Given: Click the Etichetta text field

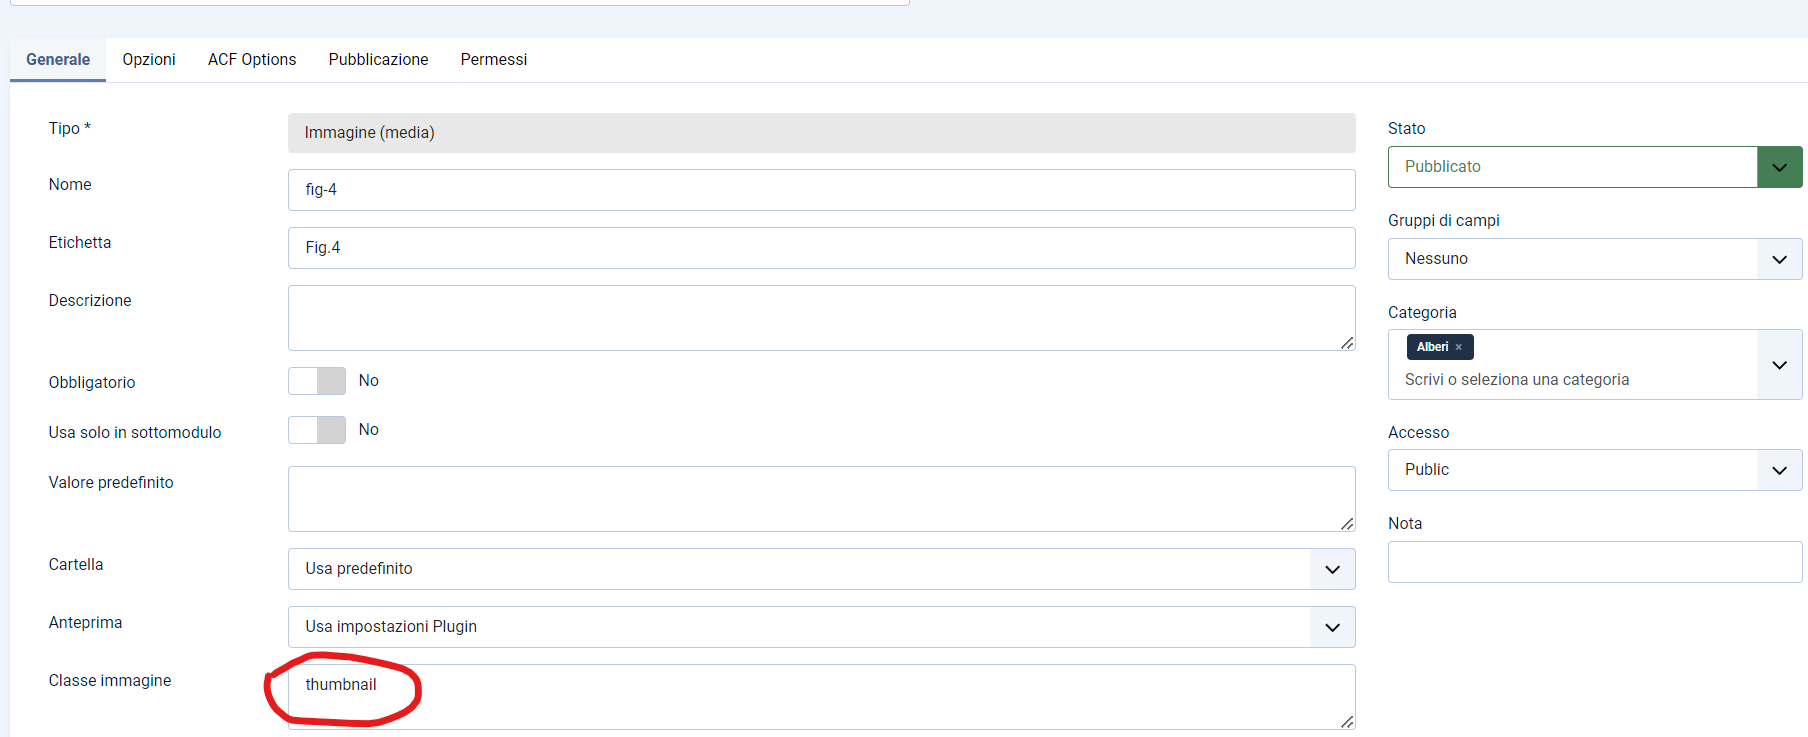Looking at the screenshot, I should coord(822,248).
